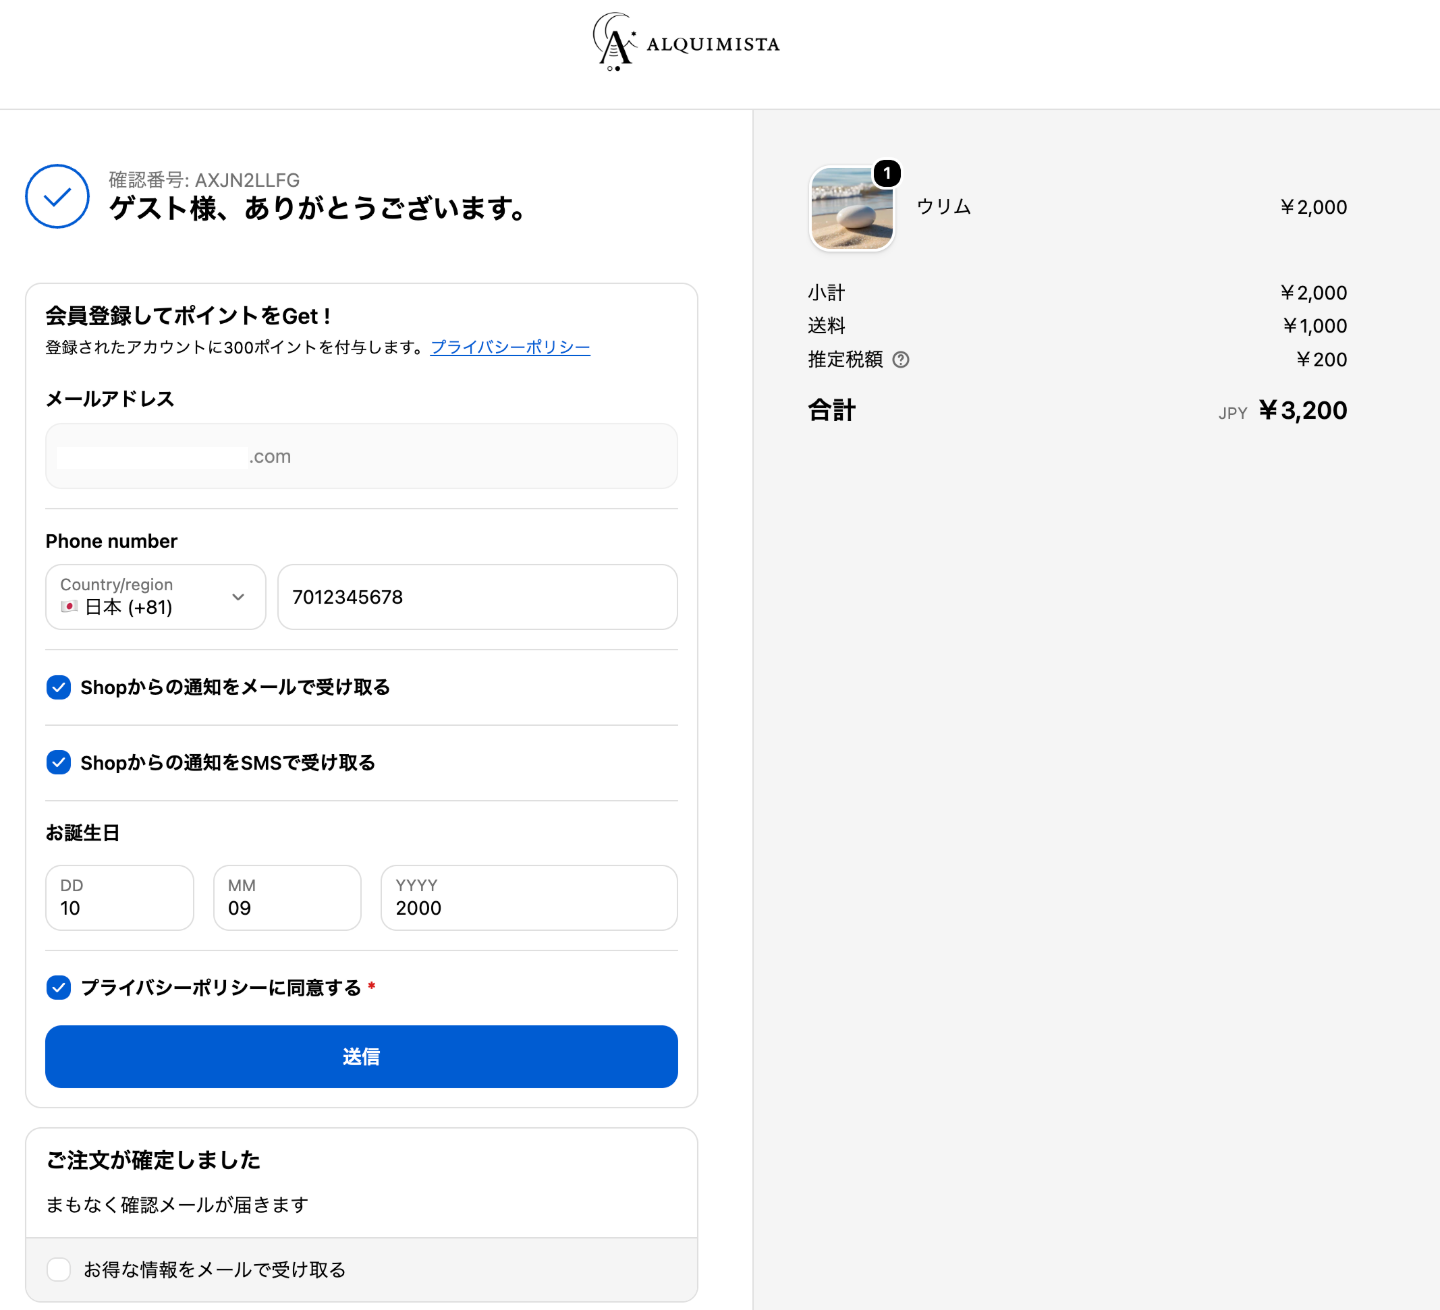Click the 送信 submit button
The height and width of the screenshot is (1310, 1440).
pyautogui.click(x=361, y=1056)
